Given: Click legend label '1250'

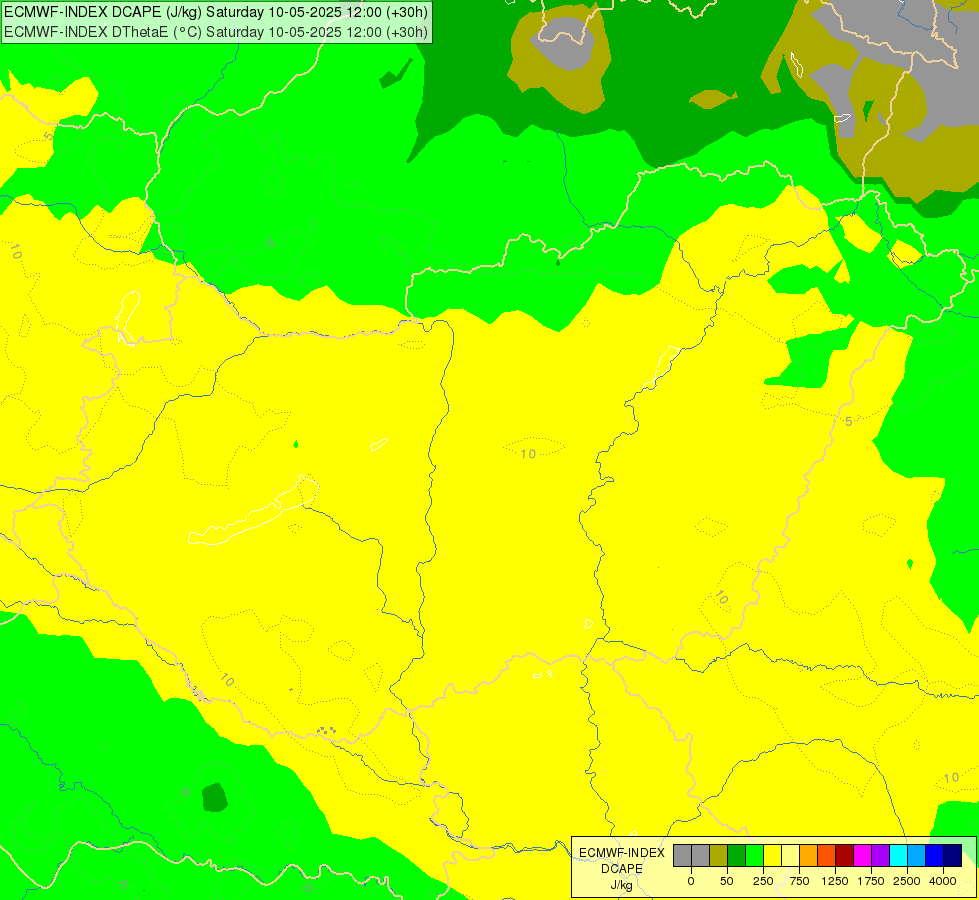Looking at the screenshot, I should click(x=835, y=881).
